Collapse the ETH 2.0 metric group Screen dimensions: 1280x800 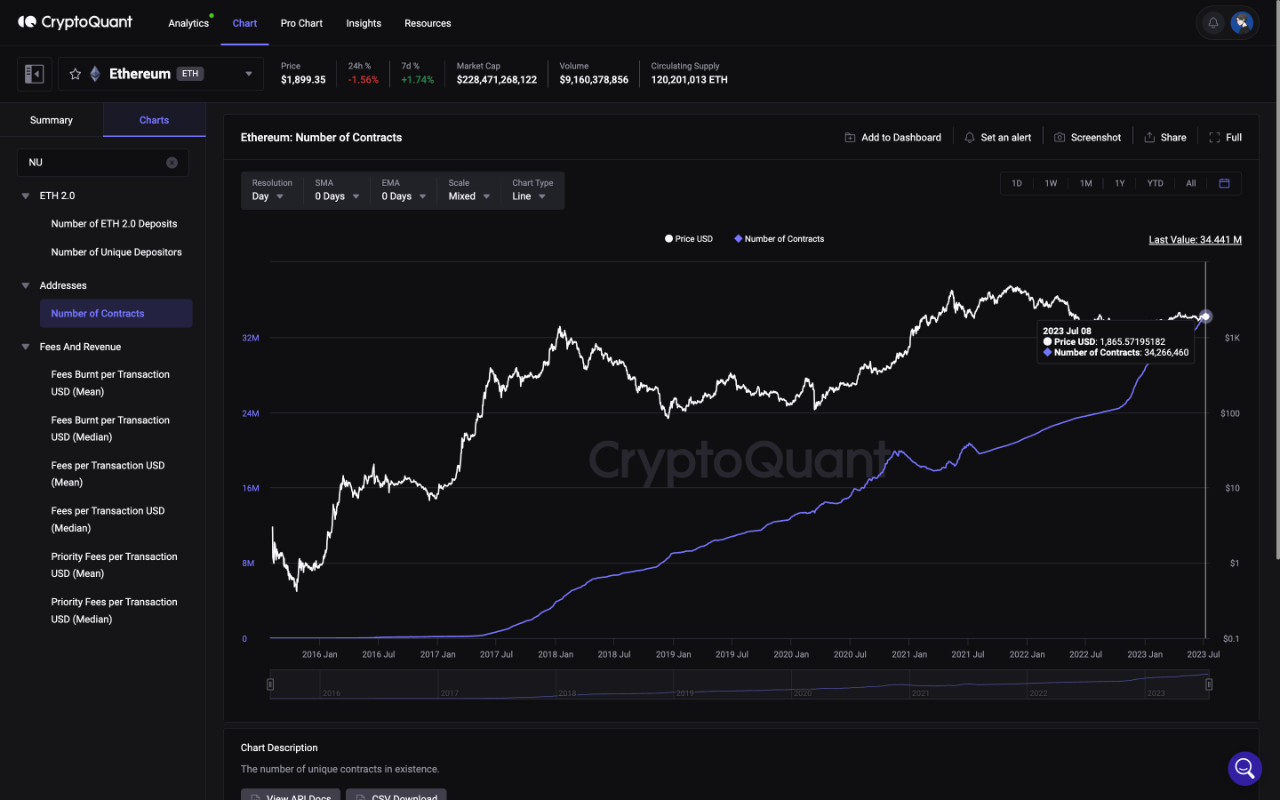tap(27, 196)
